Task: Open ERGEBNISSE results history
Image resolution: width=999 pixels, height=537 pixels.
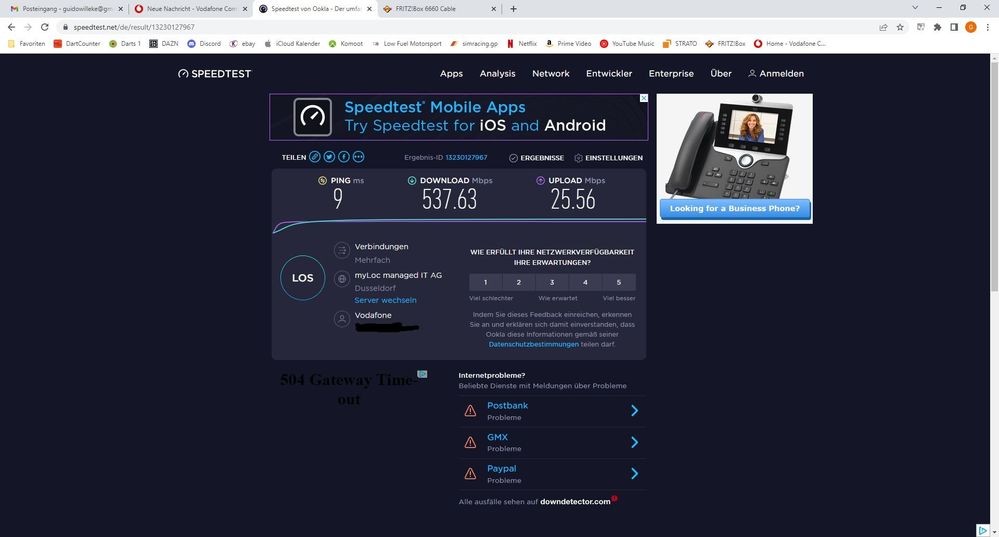Action: point(536,158)
